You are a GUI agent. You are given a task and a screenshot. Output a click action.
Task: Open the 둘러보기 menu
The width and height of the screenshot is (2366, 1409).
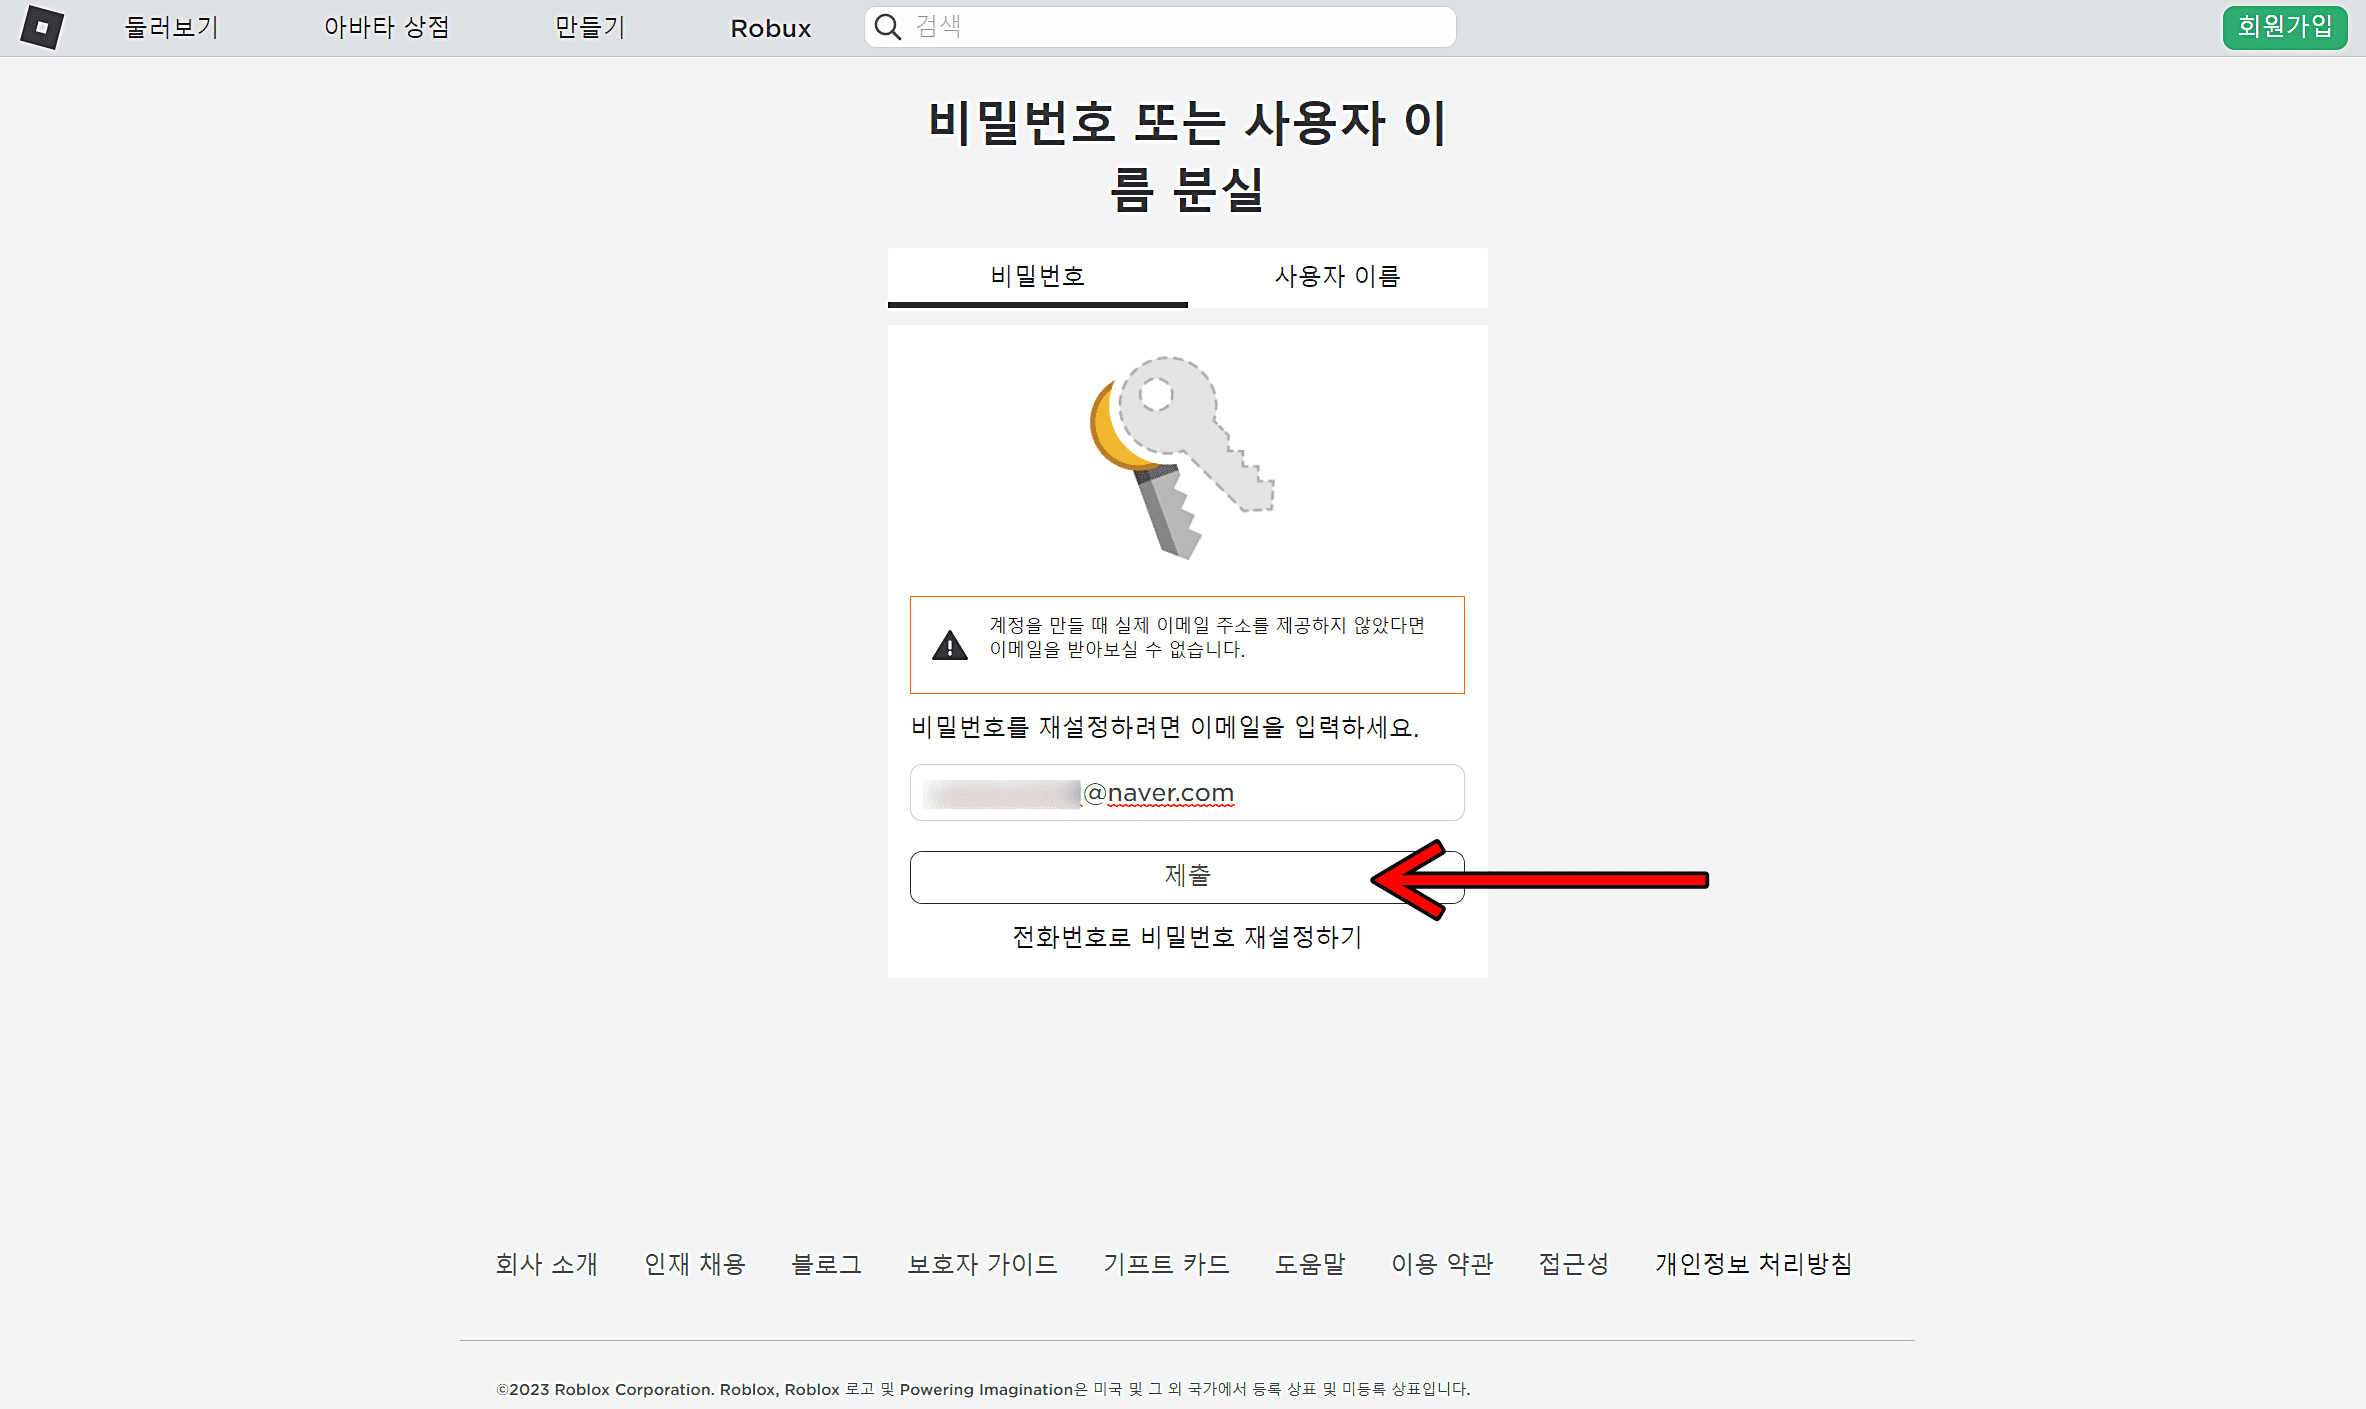(x=170, y=27)
